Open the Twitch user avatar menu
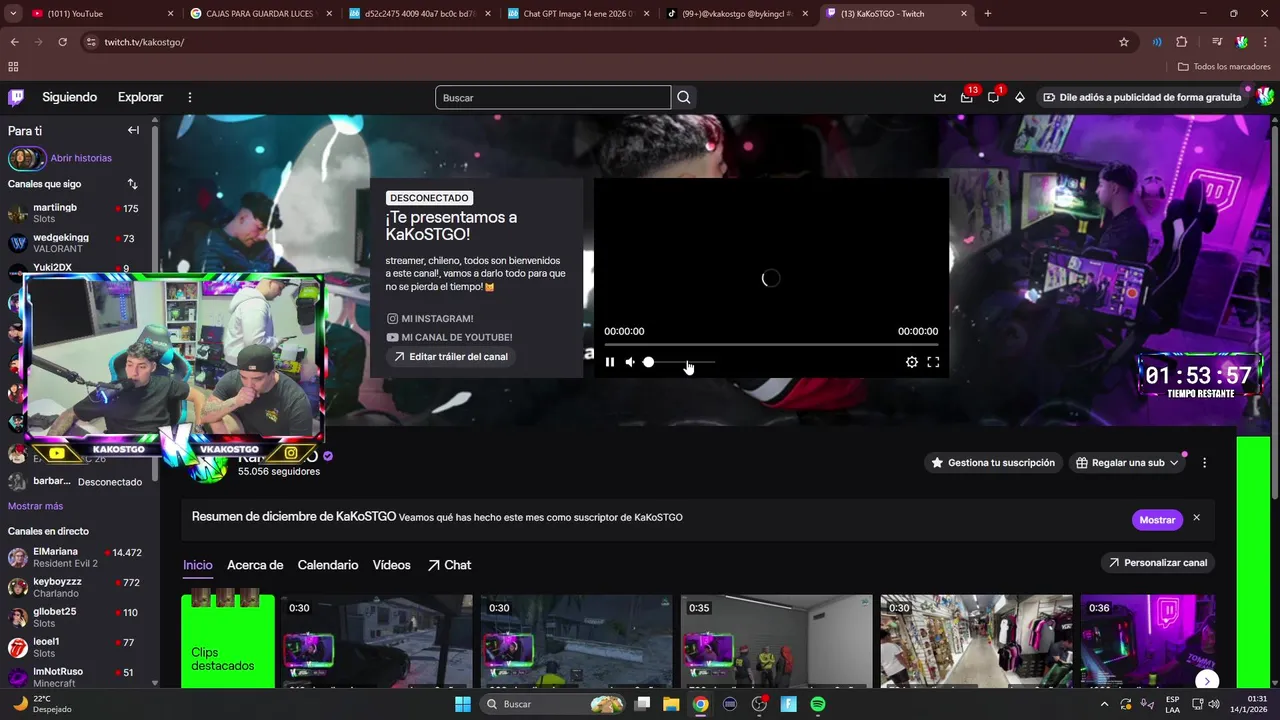Screen dimensions: 1280x720 (1265, 97)
